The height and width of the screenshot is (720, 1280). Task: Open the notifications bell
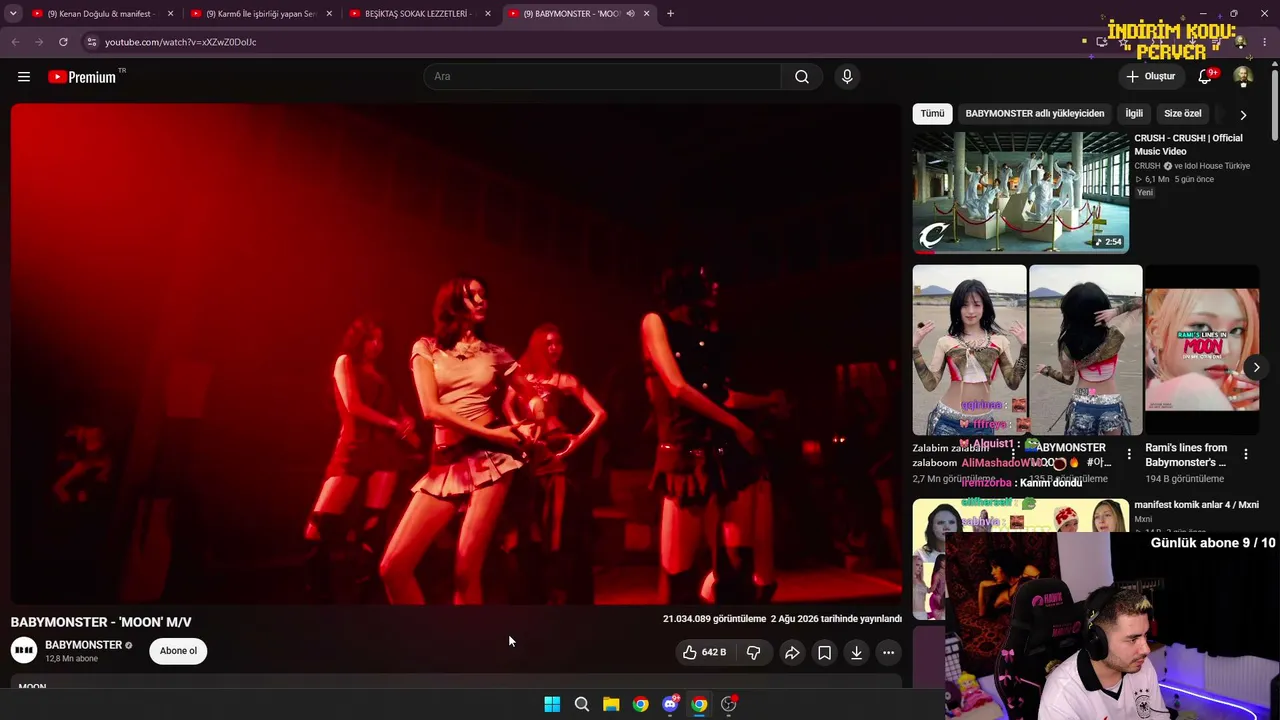click(1205, 77)
